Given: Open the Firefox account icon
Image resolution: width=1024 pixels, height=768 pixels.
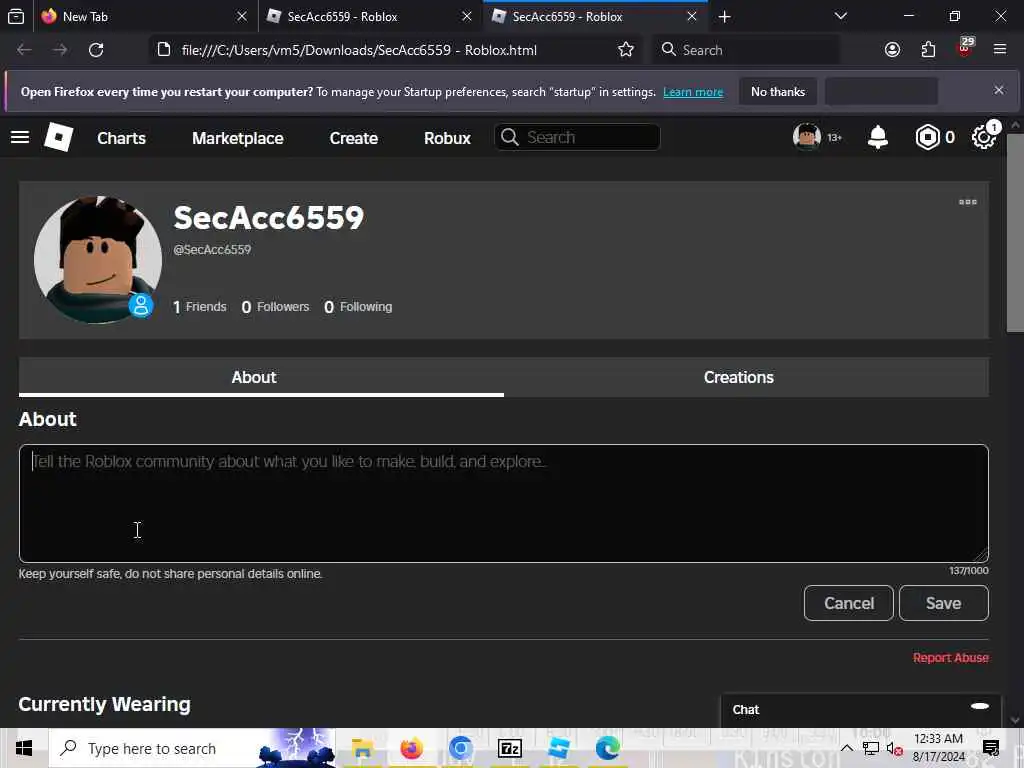Looking at the screenshot, I should tap(892, 50).
